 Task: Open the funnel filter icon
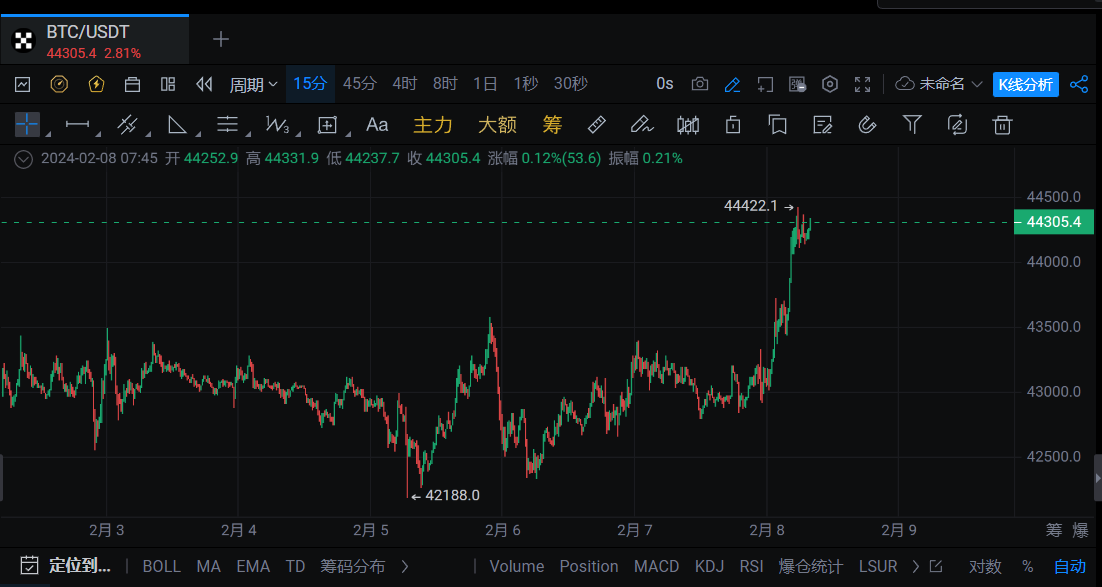912,125
